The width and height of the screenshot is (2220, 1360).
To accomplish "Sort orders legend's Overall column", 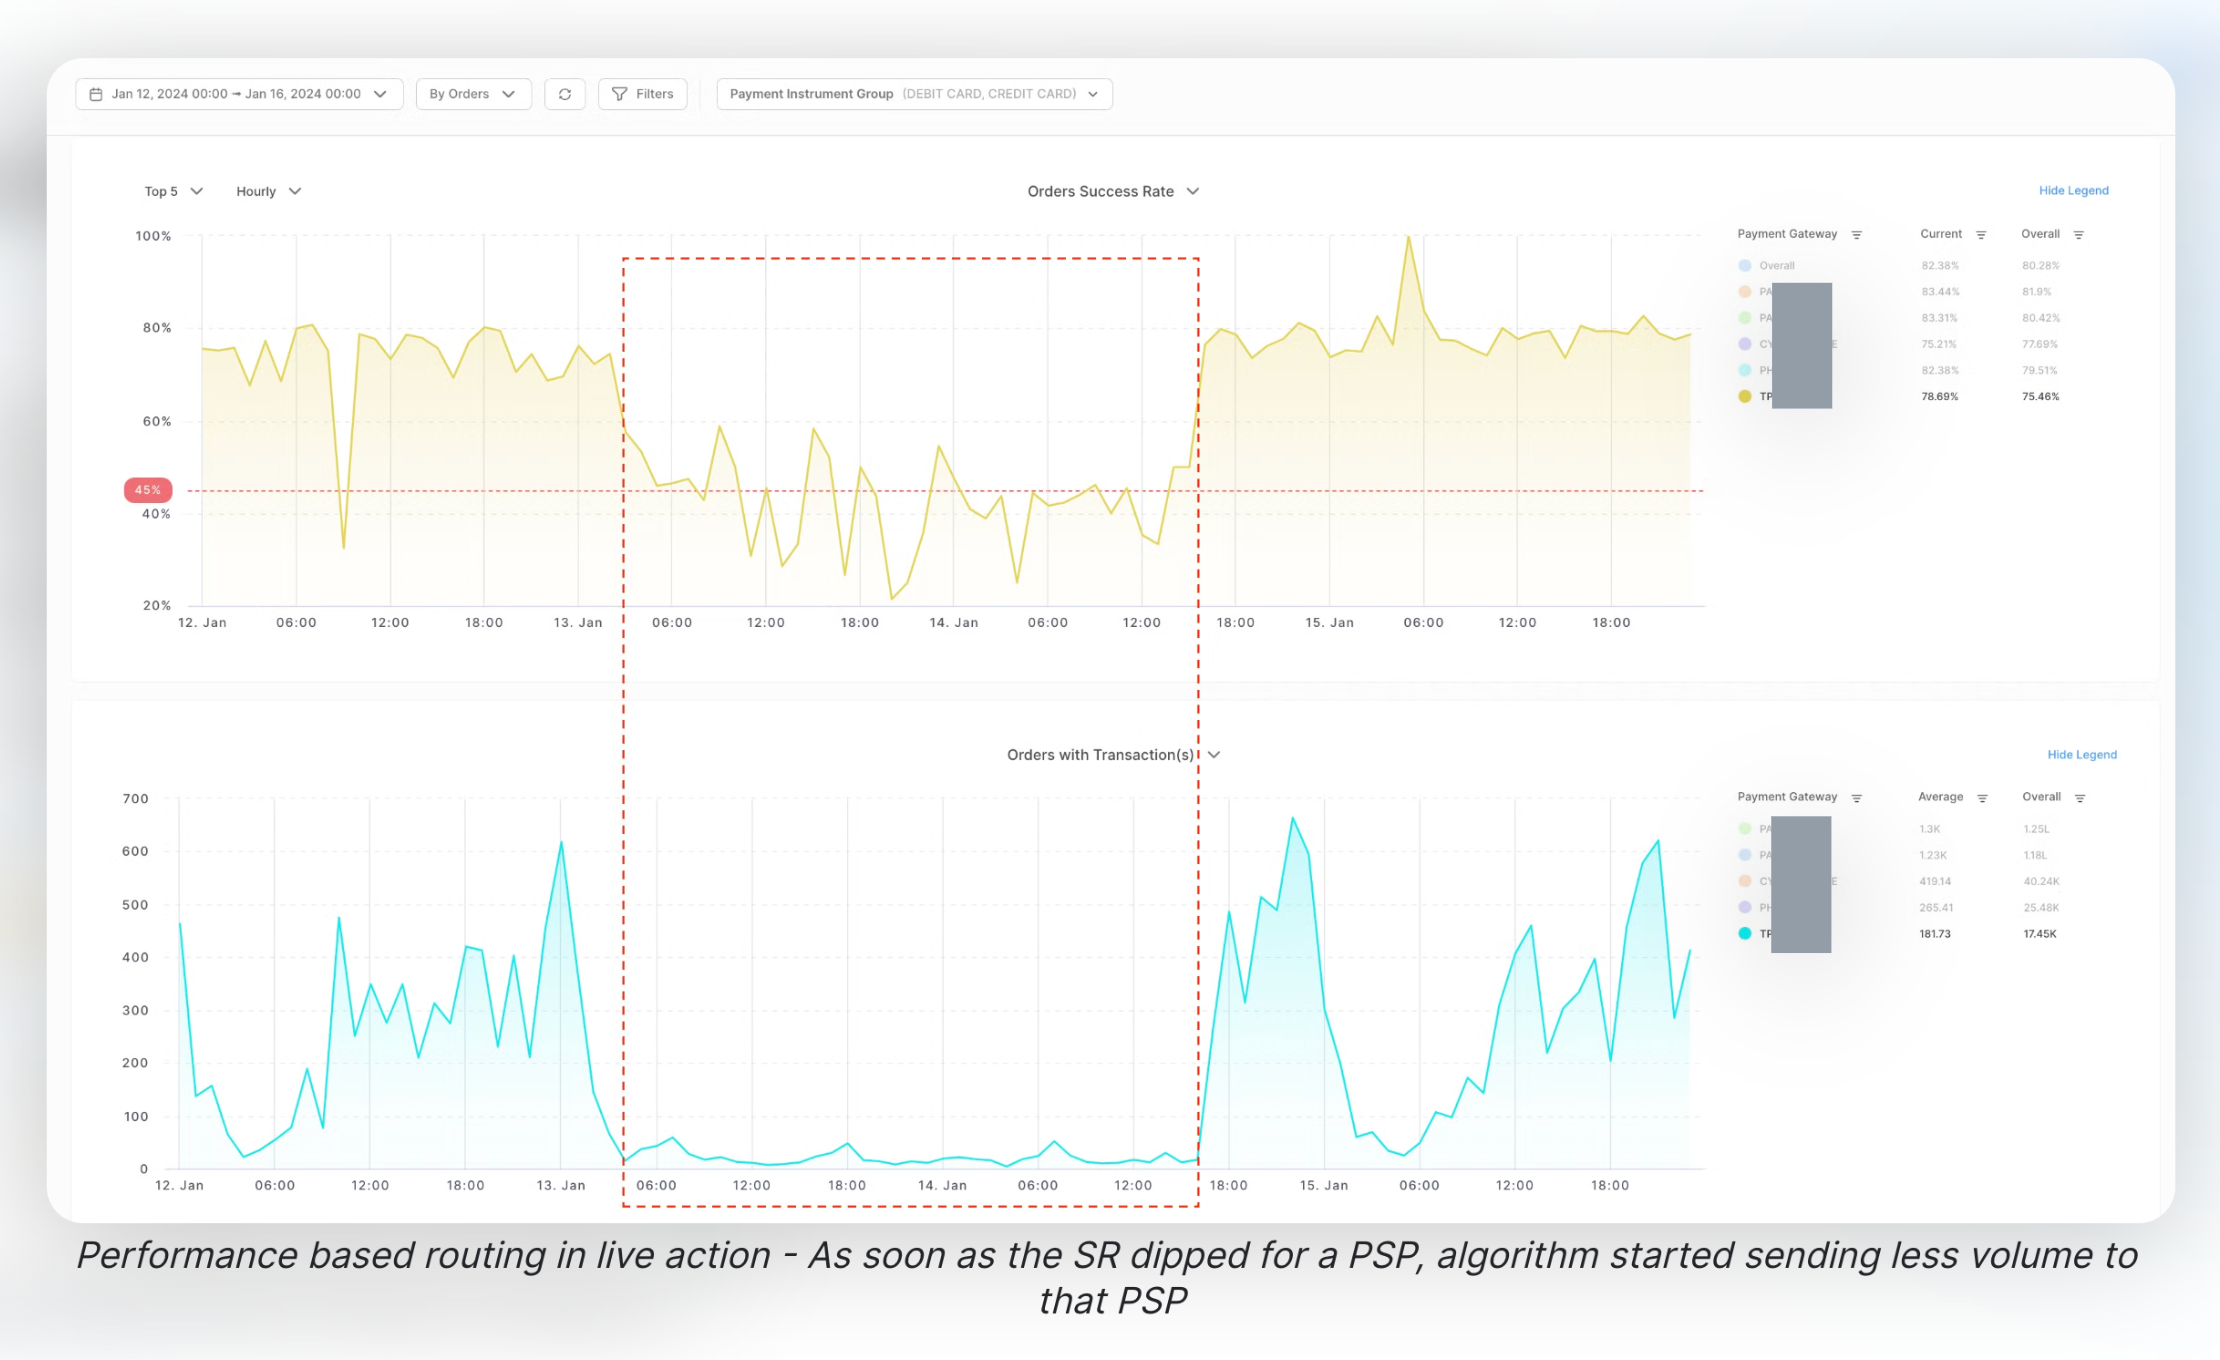I will pyautogui.click(x=2081, y=798).
